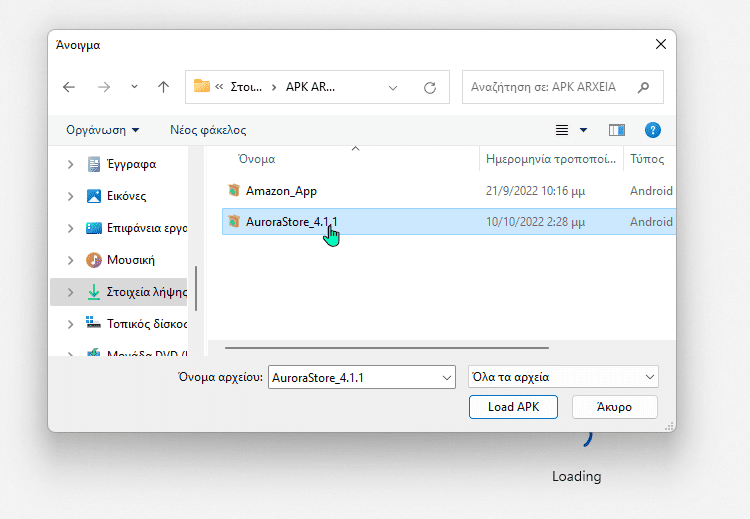The image size is (750, 519).
Task: Click the APK AR... breadcrumb segment
Action: pos(310,87)
